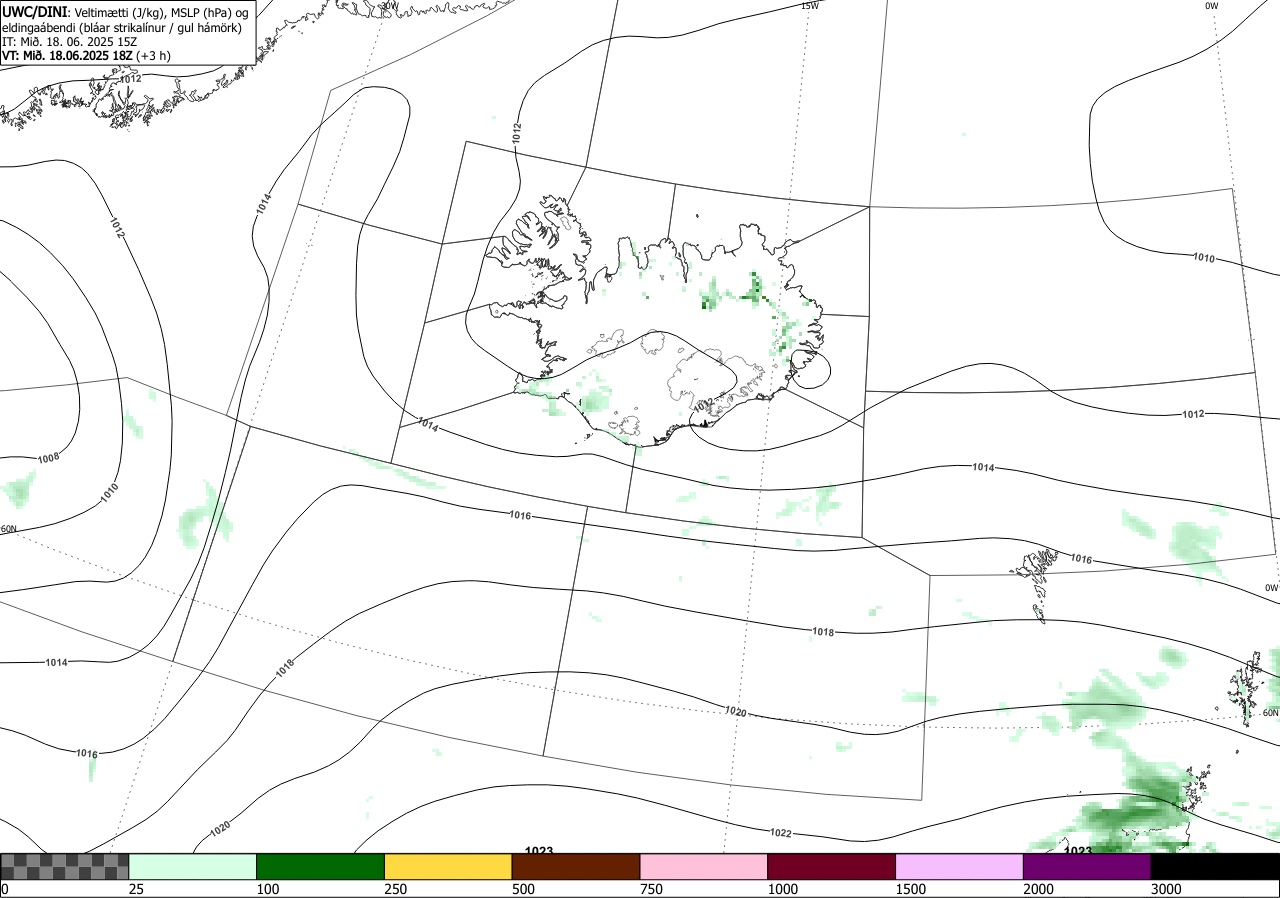Click the legend value 500

click(524, 889)
